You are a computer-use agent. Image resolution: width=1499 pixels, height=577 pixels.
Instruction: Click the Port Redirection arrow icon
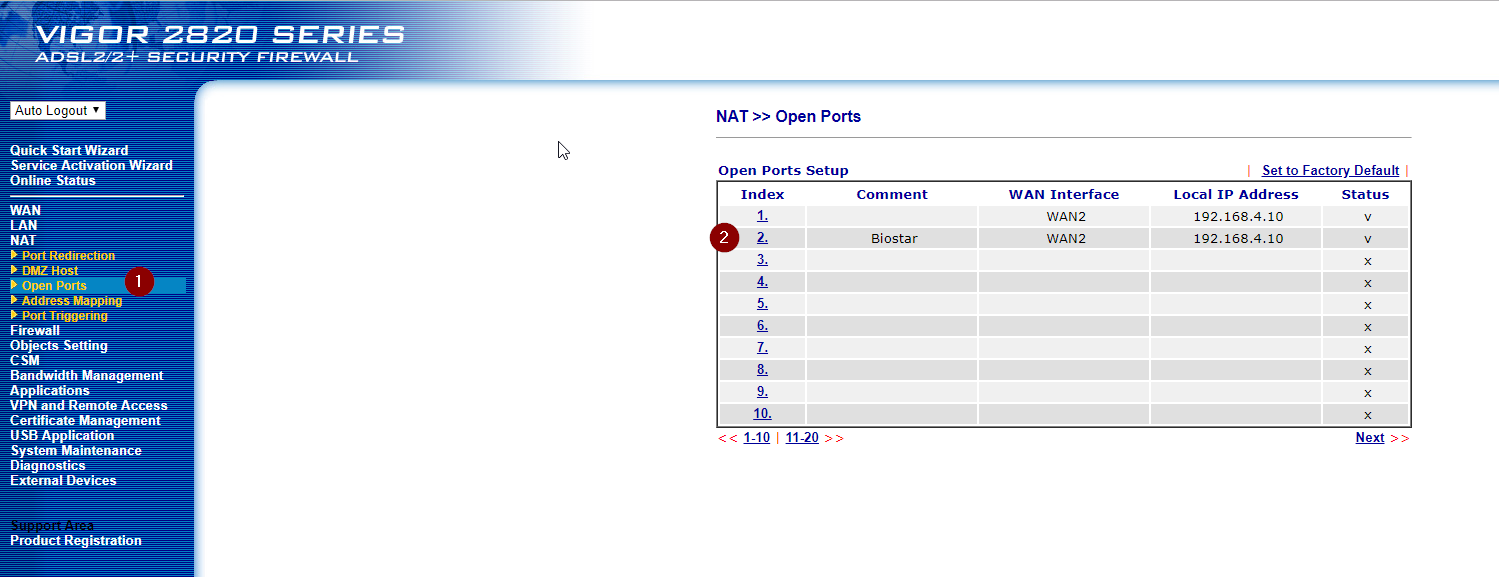14,255
